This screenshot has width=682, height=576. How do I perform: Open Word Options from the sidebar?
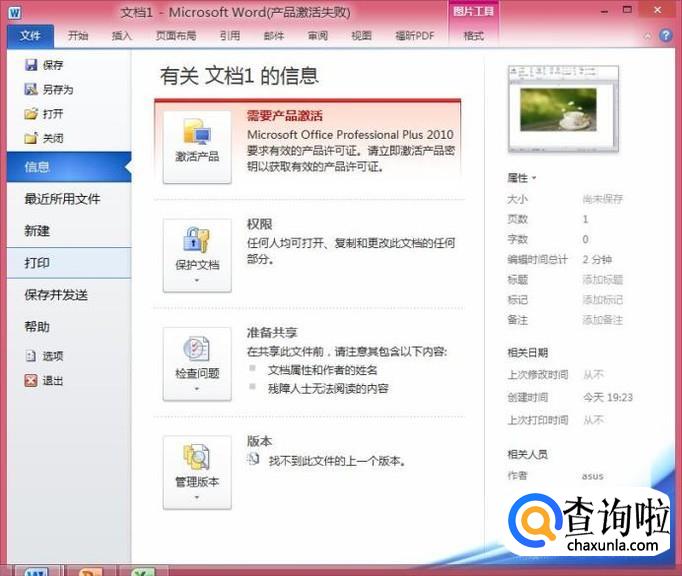(30, 356)
